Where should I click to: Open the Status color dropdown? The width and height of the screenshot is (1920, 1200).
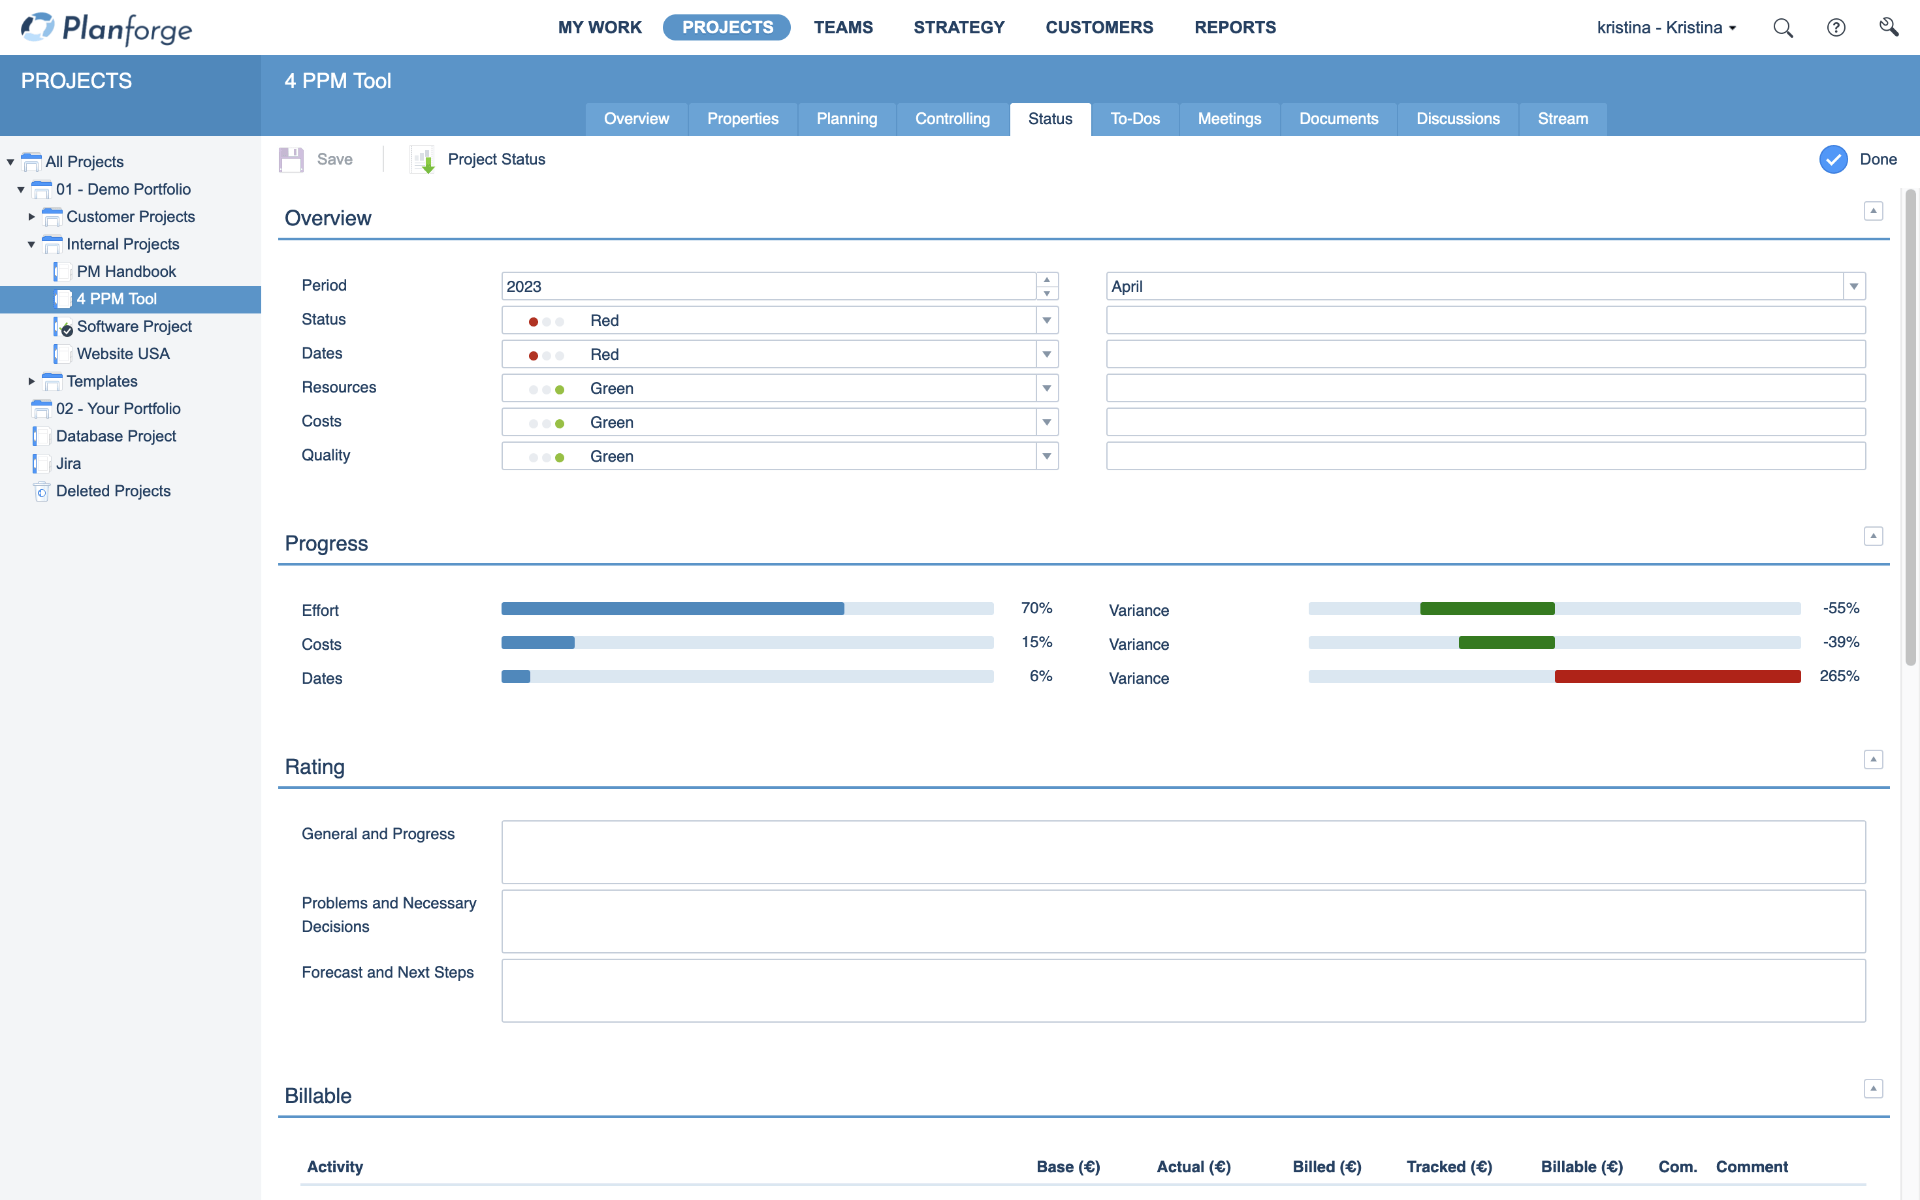pyautogui.click(x=1047, y=321)
